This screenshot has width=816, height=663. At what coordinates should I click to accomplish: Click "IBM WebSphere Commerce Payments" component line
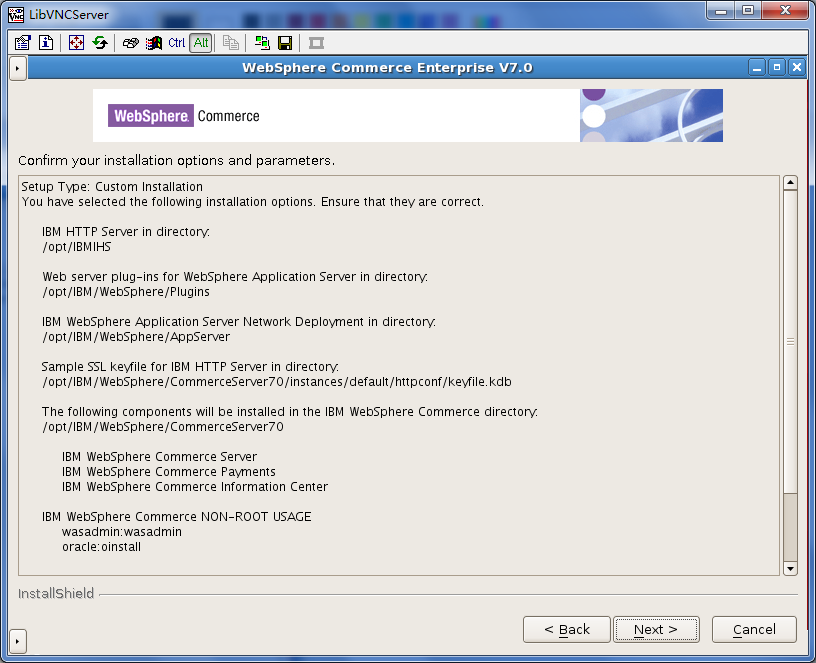click(169, 472)
